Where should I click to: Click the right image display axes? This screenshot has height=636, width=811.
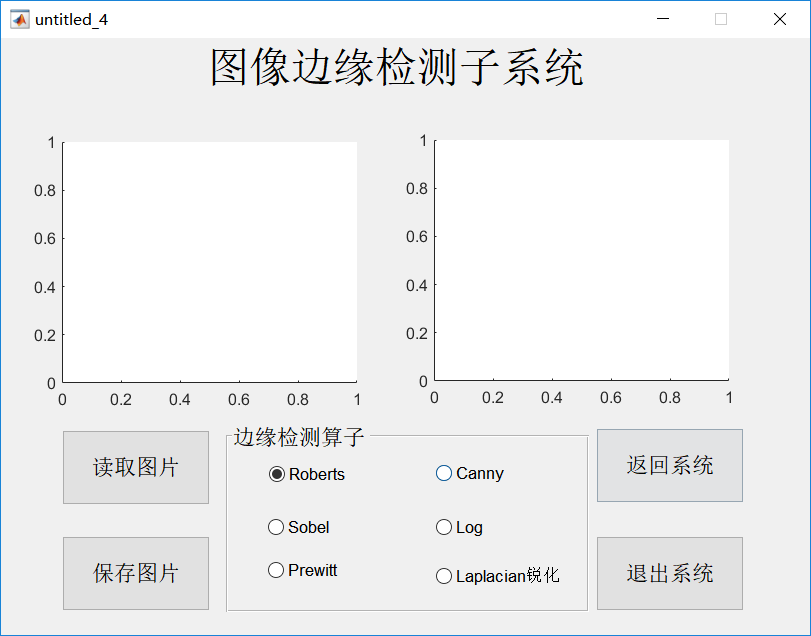[x=581, y=261]
